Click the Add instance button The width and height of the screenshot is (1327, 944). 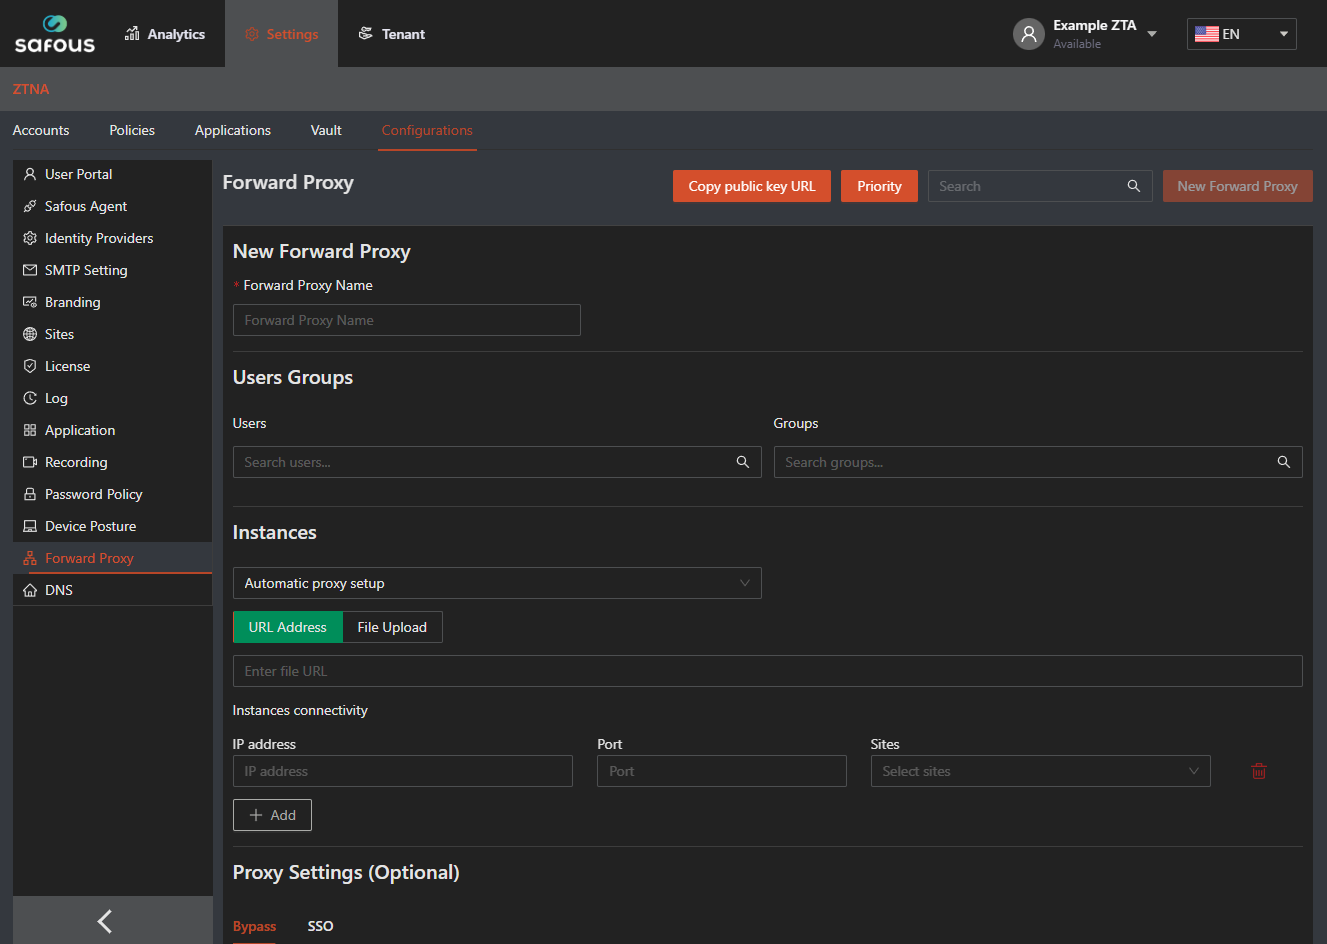click(x=272, y=815)
